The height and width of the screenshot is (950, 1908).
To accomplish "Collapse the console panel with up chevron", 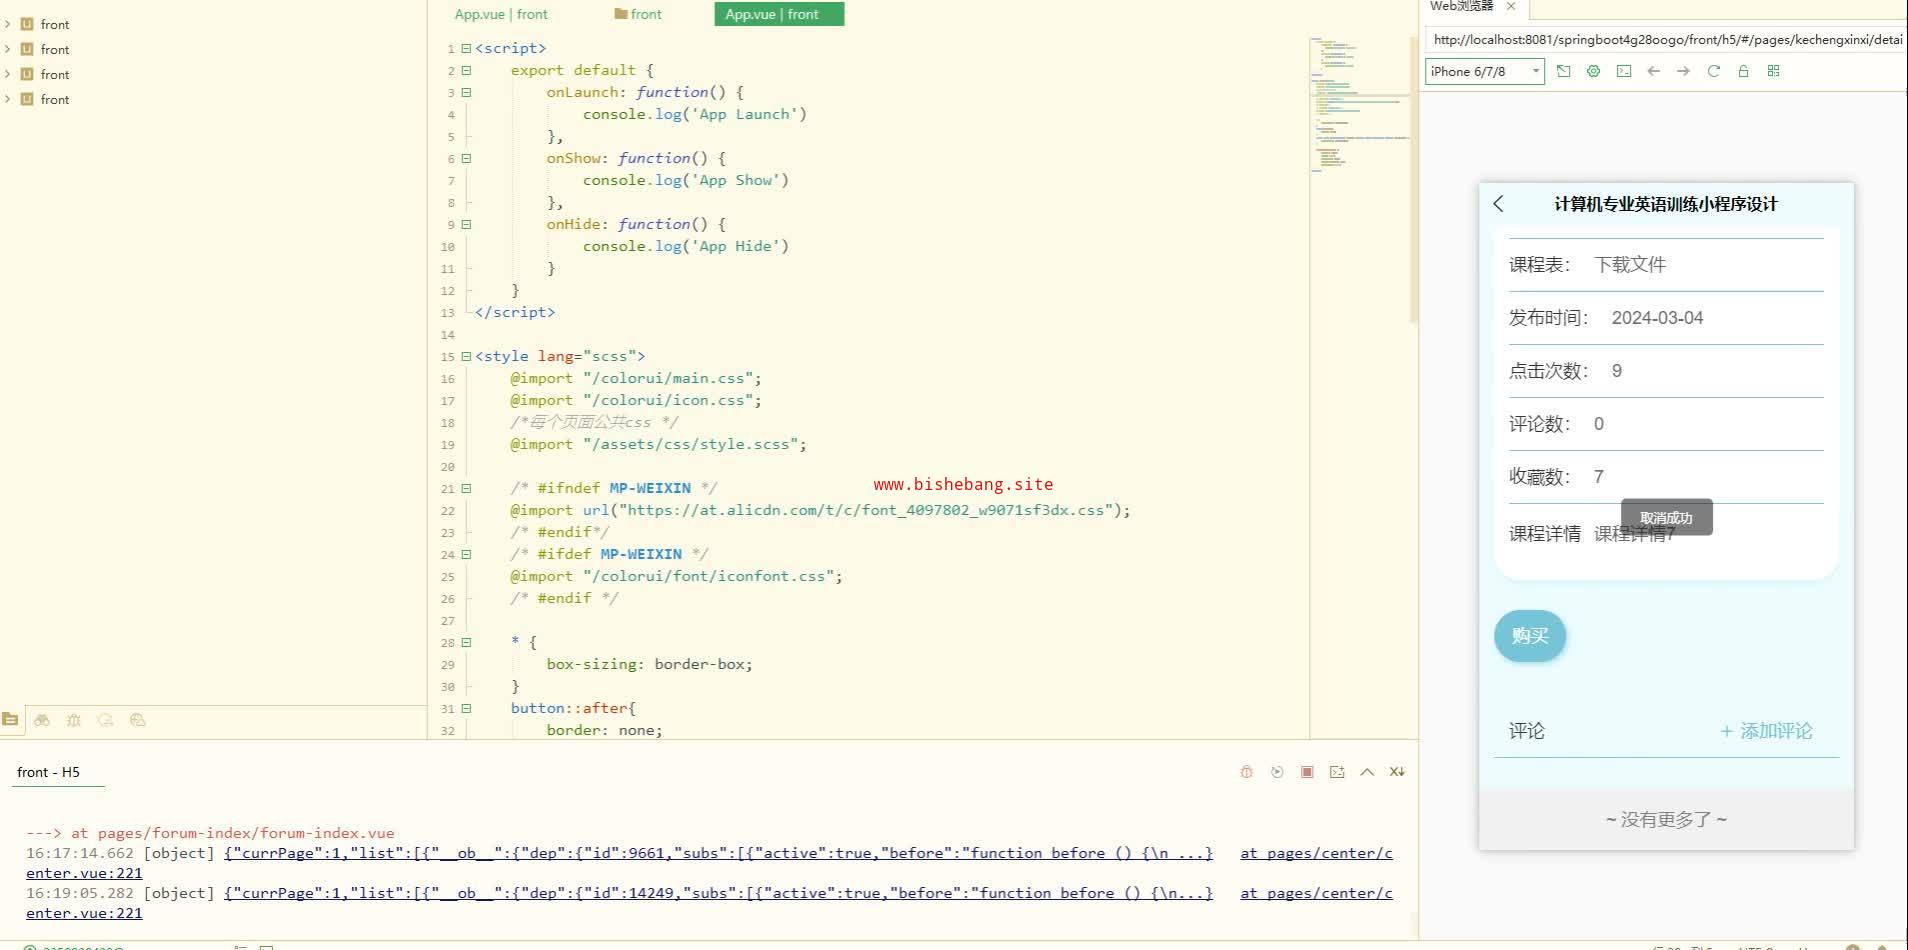I will (1367, 772).
